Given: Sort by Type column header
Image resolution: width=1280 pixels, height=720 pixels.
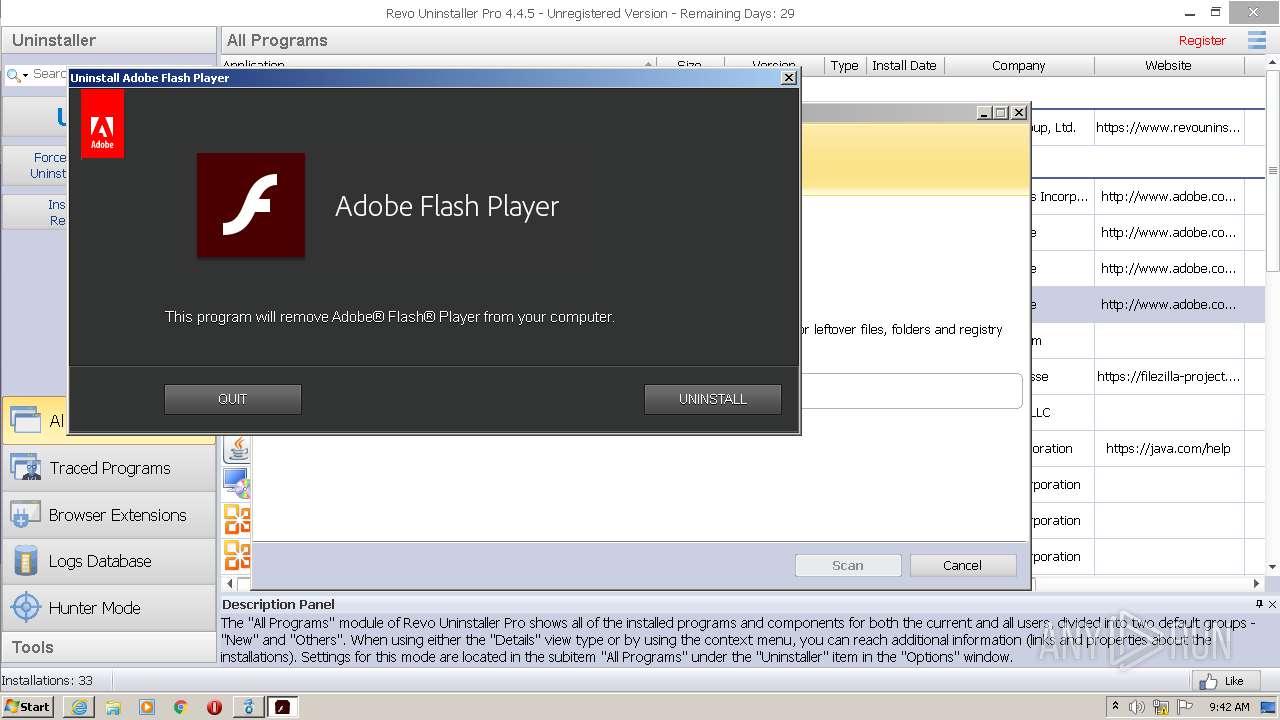Looking at the screenshot, I should 844,66.
